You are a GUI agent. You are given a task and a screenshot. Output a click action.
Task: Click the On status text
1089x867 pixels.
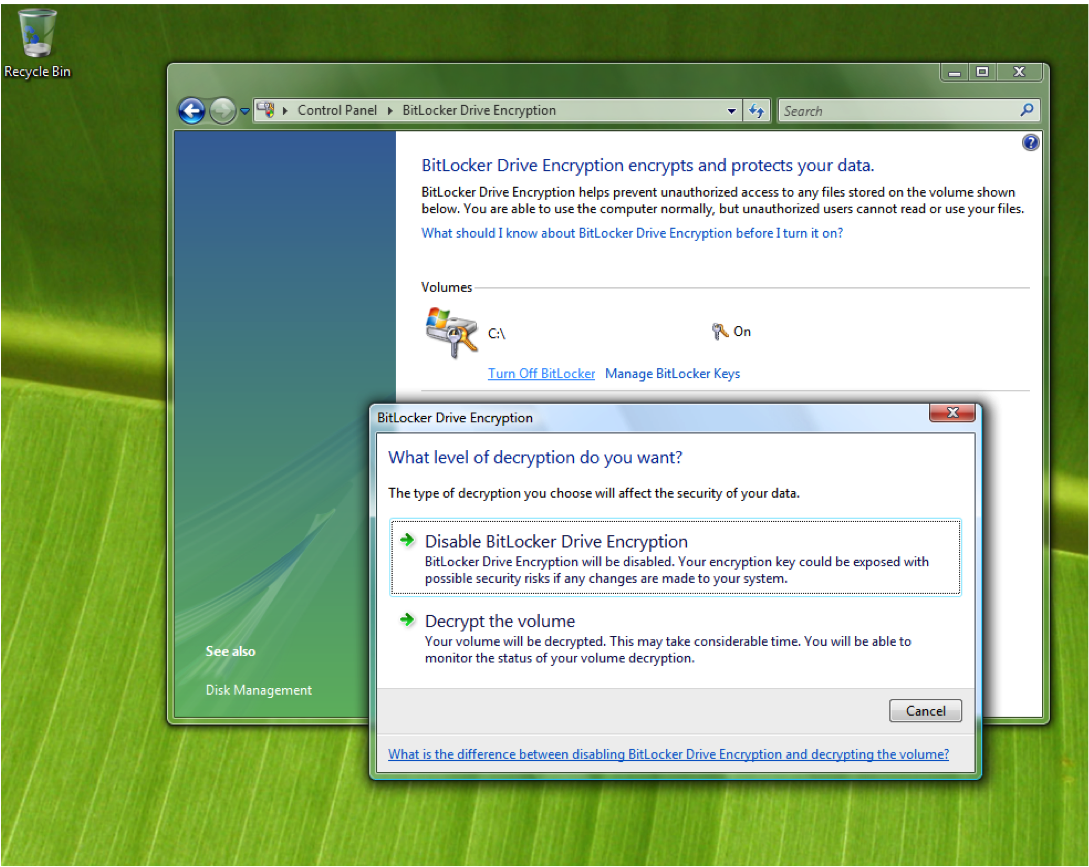[x=742, y=332]
